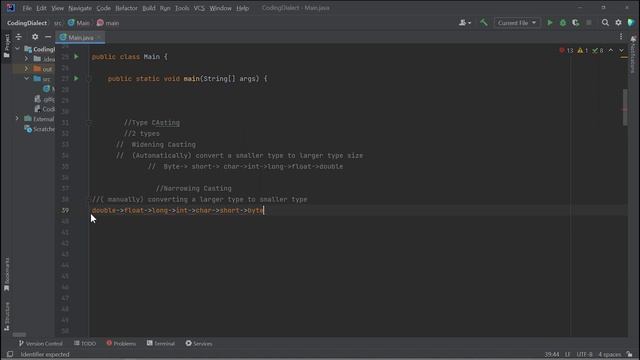This screenshot has height=360, width=640.
Task: Select Scratches and Consoles tree item
Action: point(40,129)
